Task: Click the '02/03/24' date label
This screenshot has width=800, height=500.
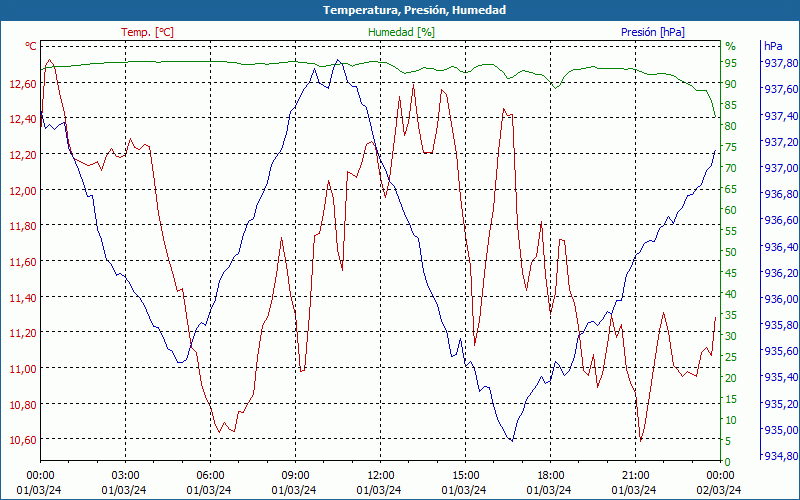Action: coord(719,490)
